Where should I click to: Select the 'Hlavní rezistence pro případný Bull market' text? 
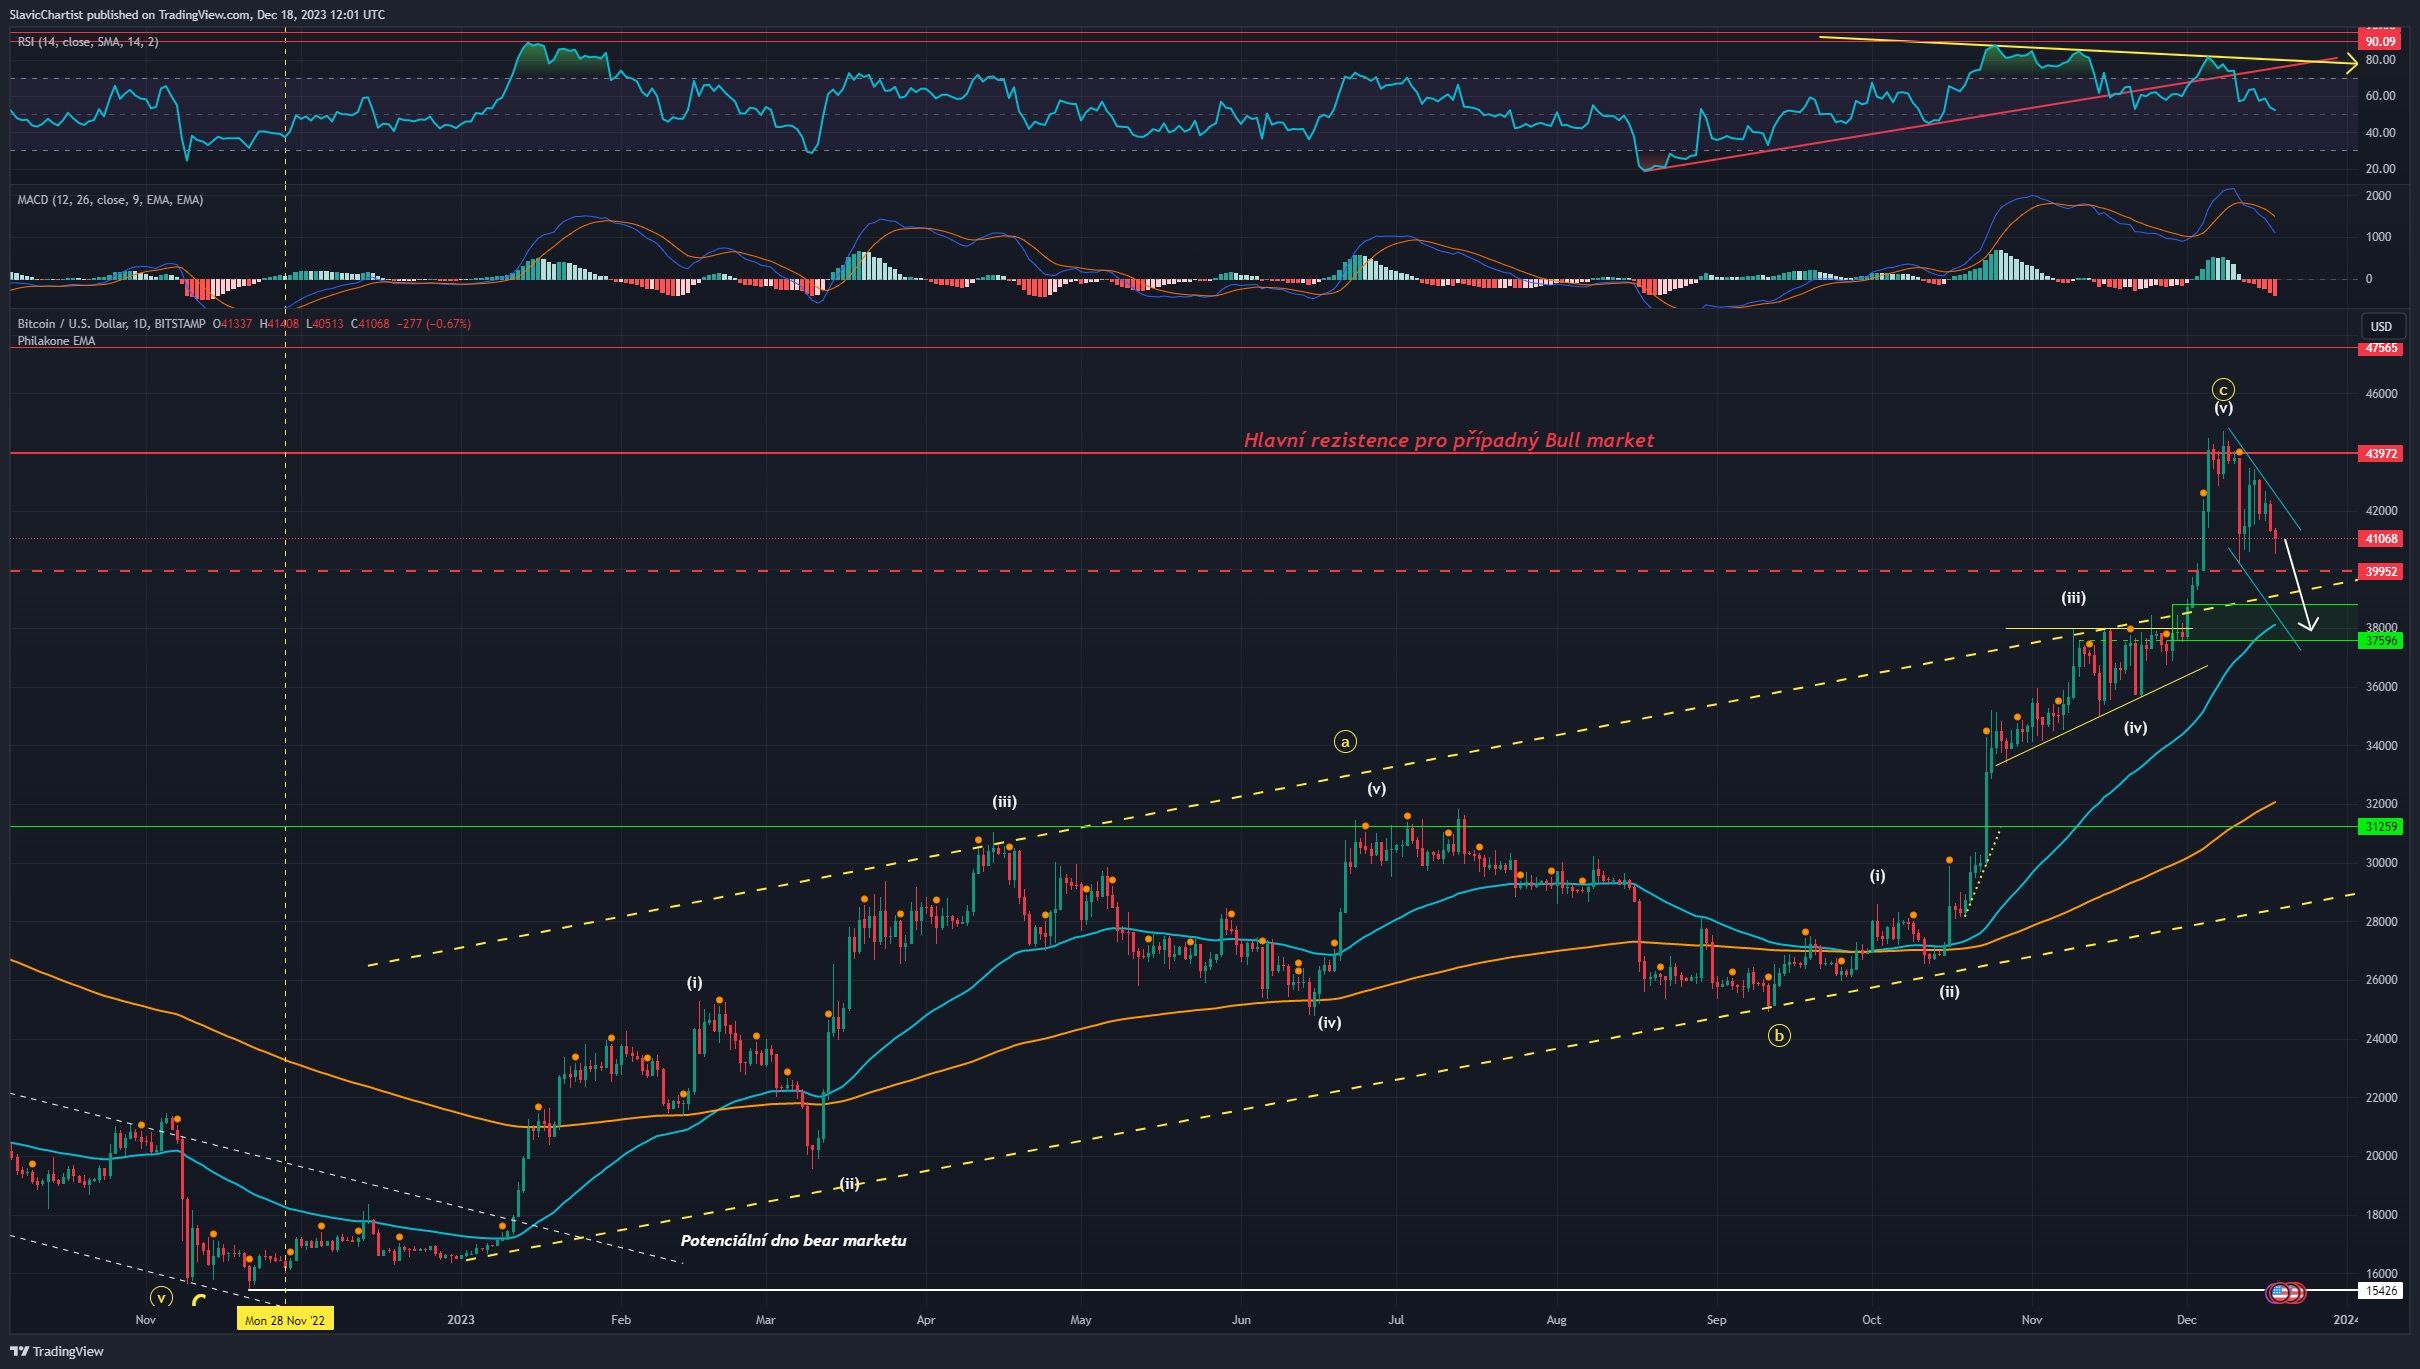1449,440
